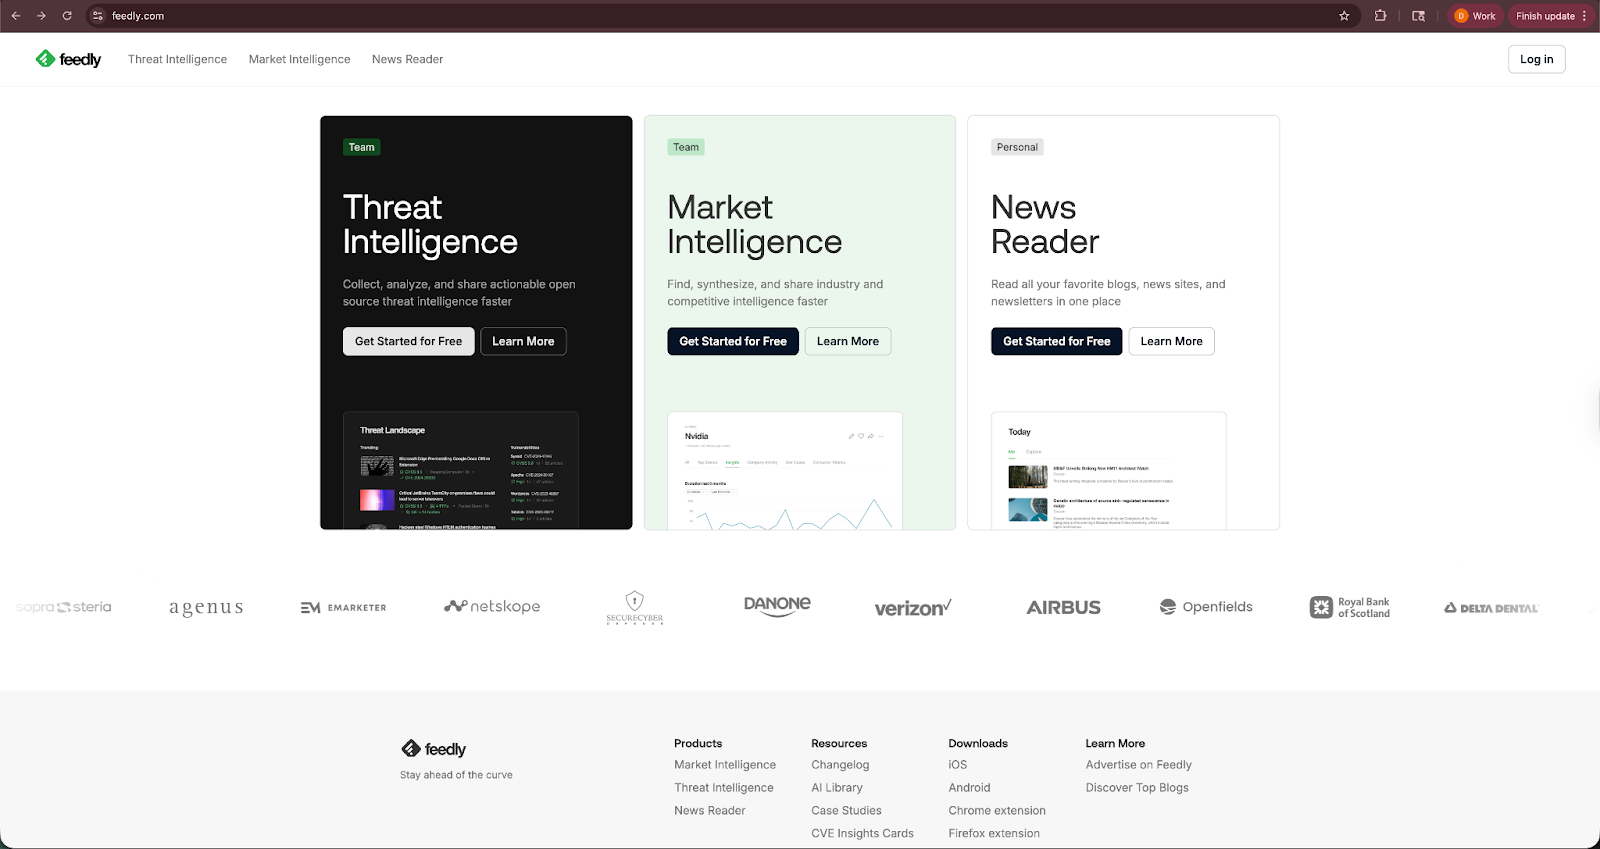Click the agenus logo
Image resolution: width=1600 pixels, height=849 pixels.
click(206, 607)
